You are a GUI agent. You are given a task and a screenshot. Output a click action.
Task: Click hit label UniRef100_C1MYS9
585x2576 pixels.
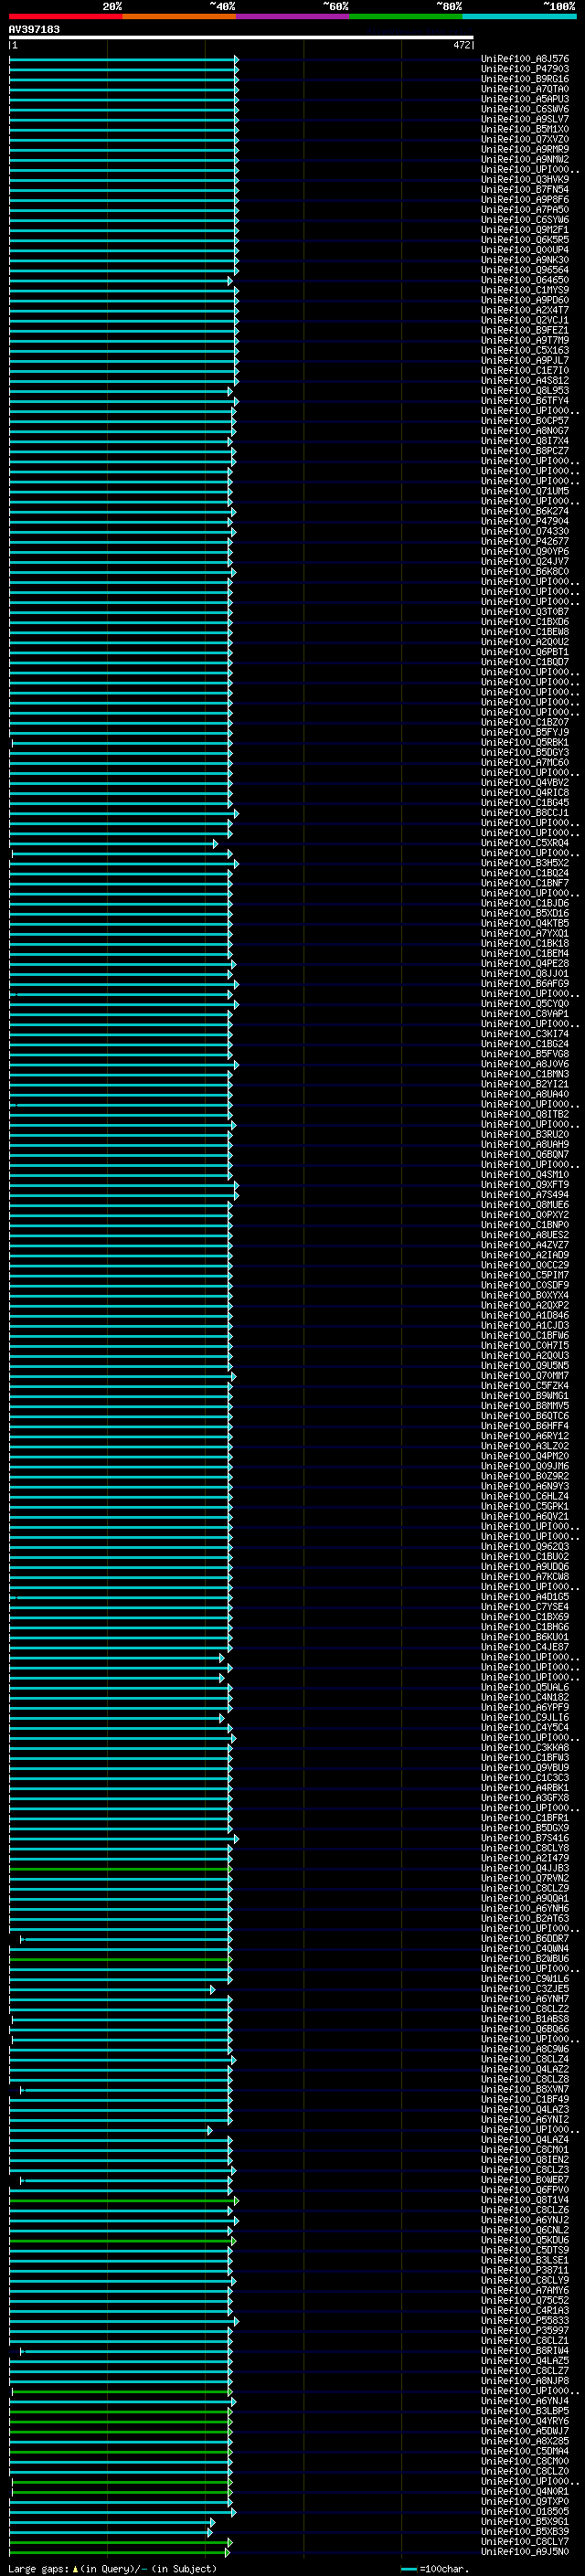[525, 290]
